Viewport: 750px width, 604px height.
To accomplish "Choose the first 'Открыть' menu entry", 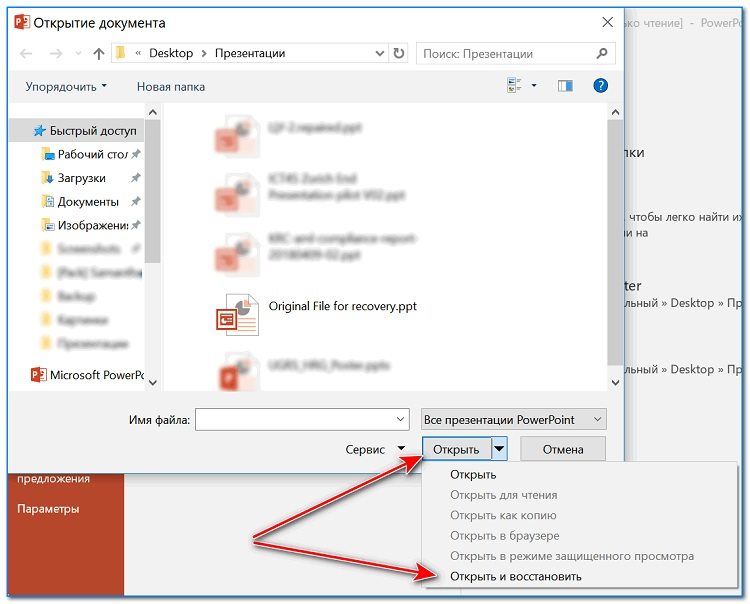I will tap(473, 474).
